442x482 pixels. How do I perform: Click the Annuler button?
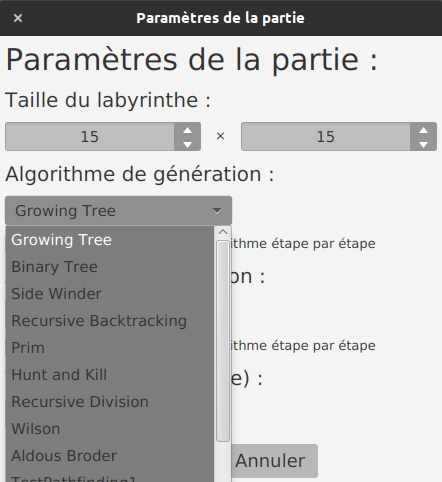click(x=273, y=461)
